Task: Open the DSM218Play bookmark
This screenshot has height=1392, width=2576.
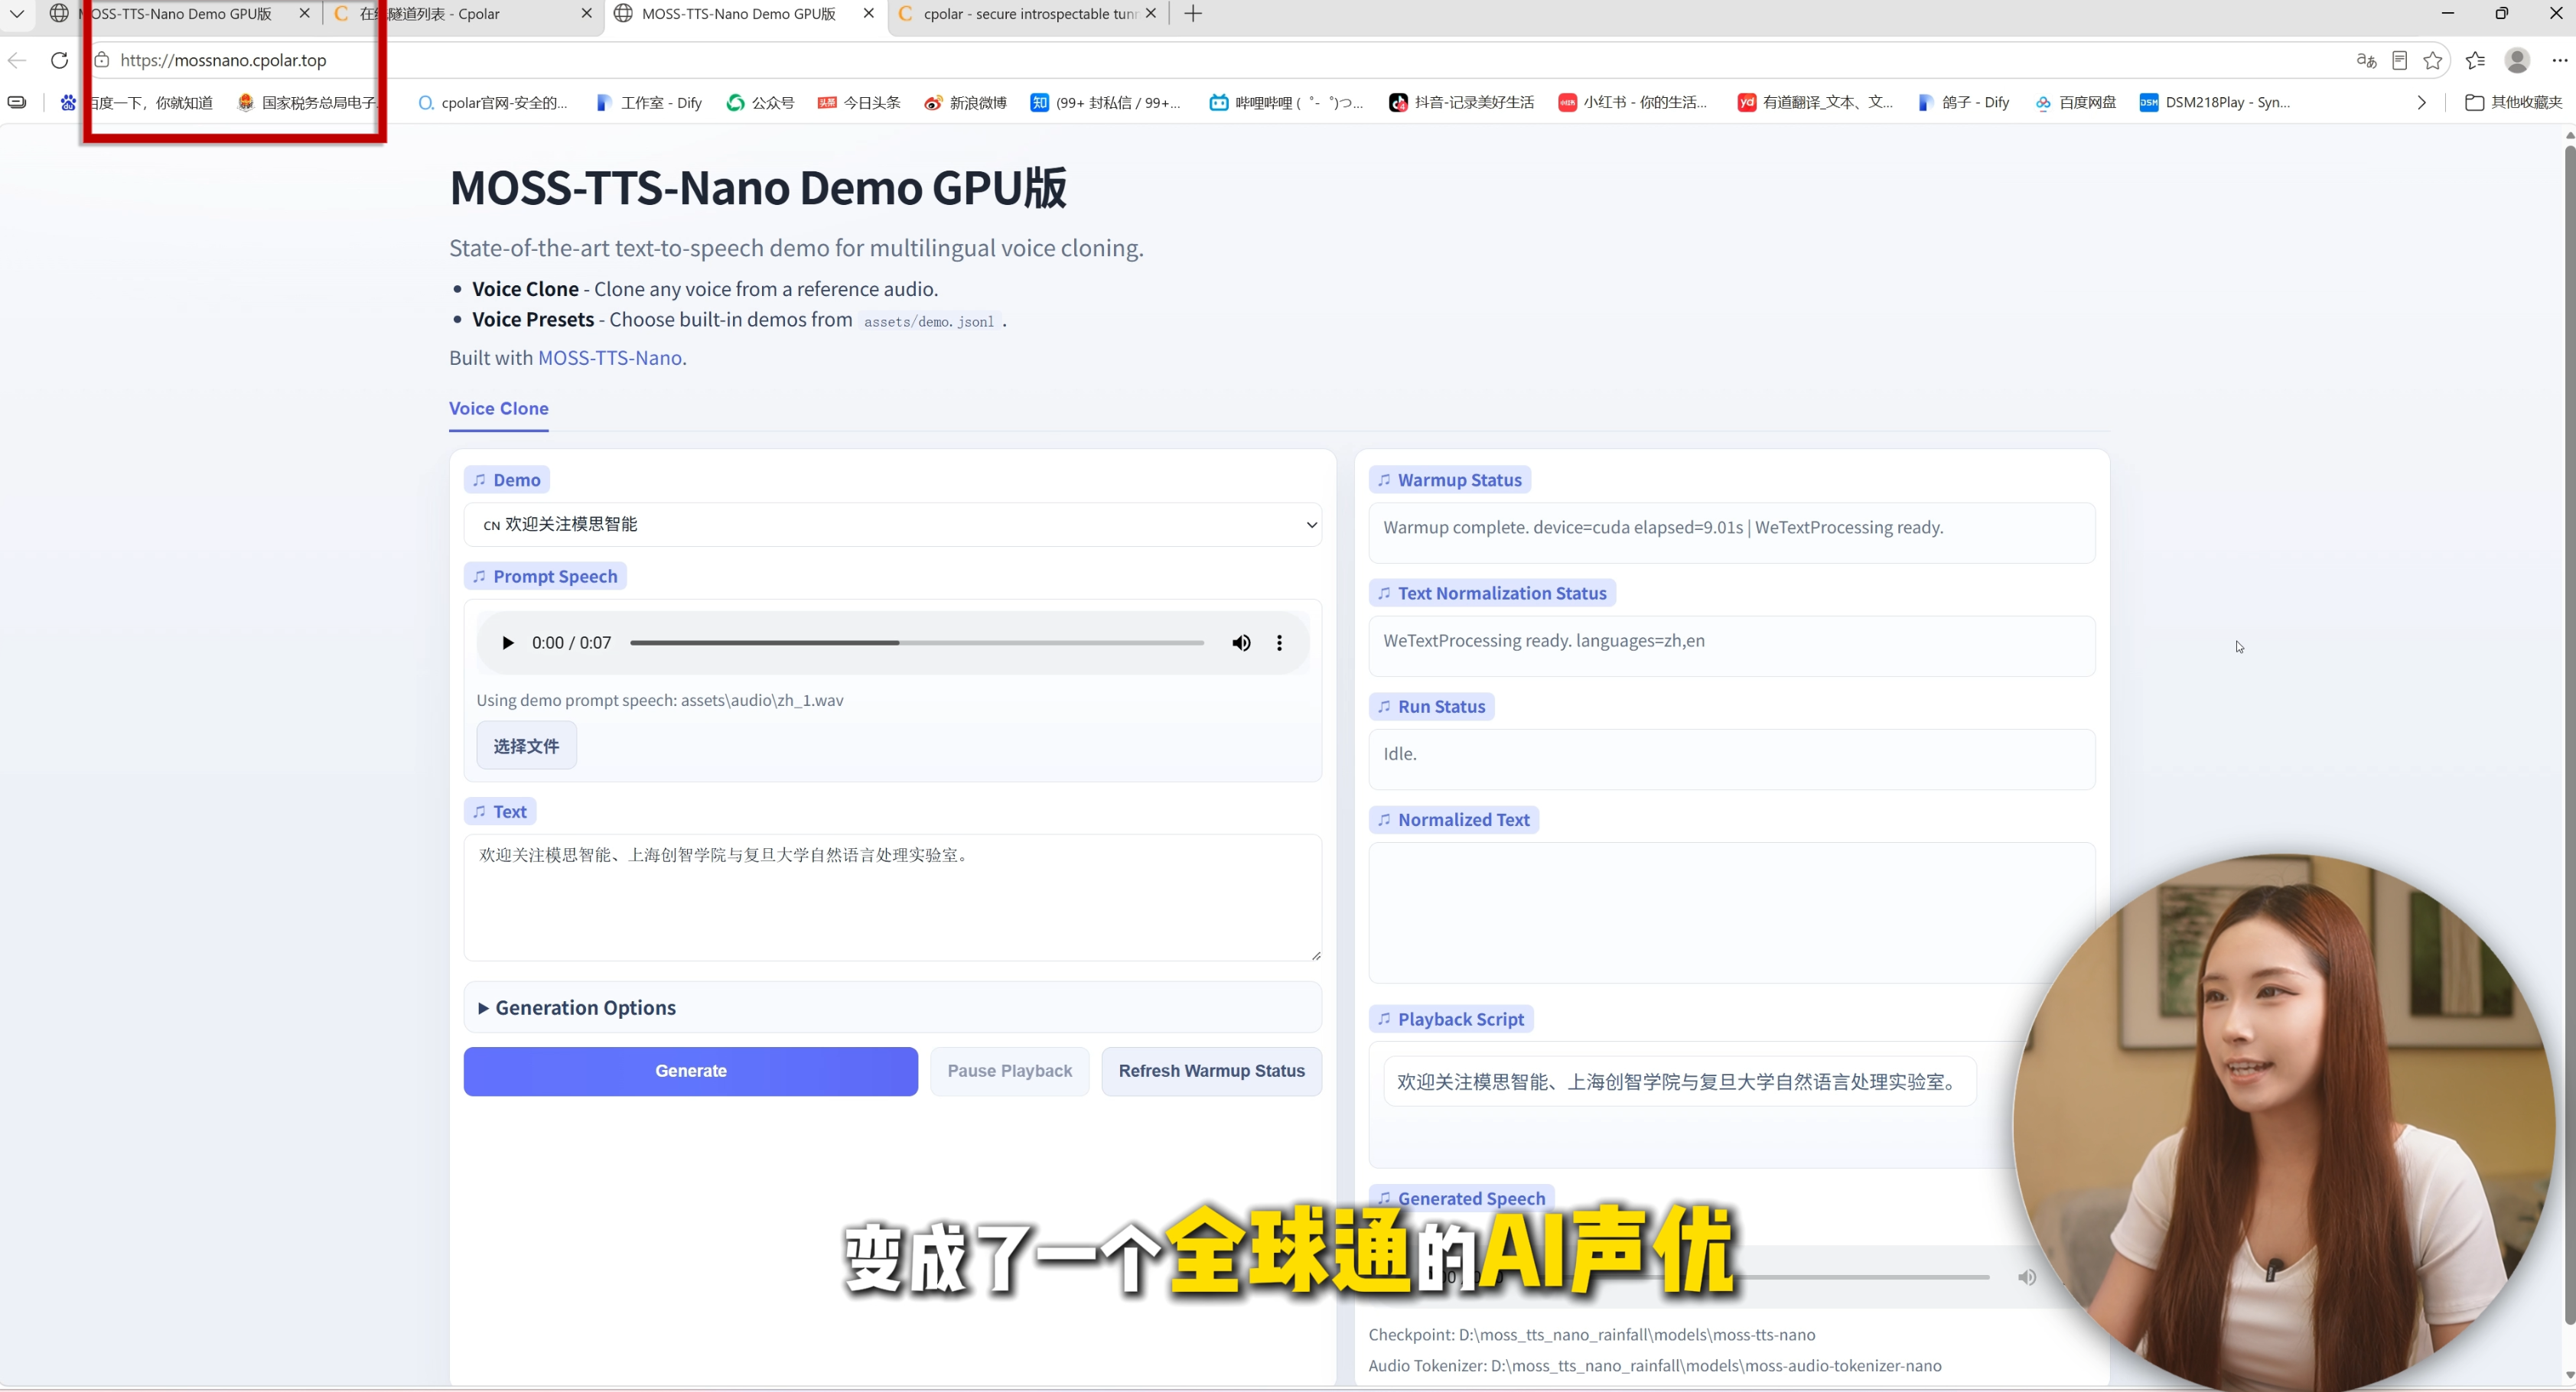Action: click(2215, 102)
